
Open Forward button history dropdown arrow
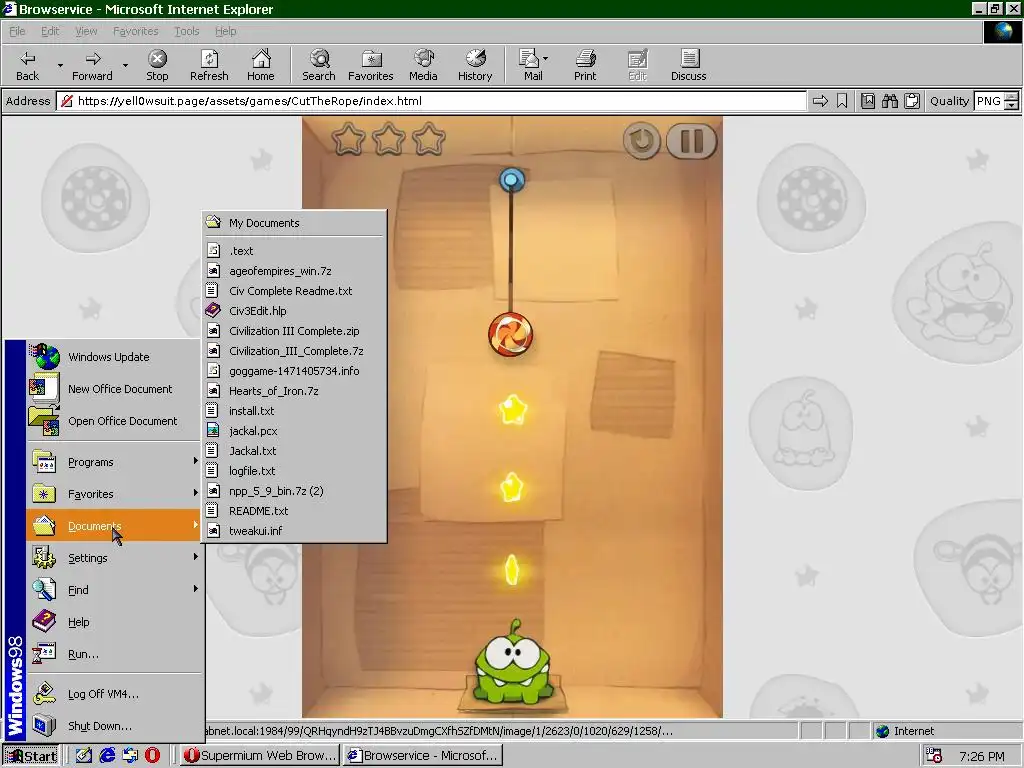click(x=125, y=65)
